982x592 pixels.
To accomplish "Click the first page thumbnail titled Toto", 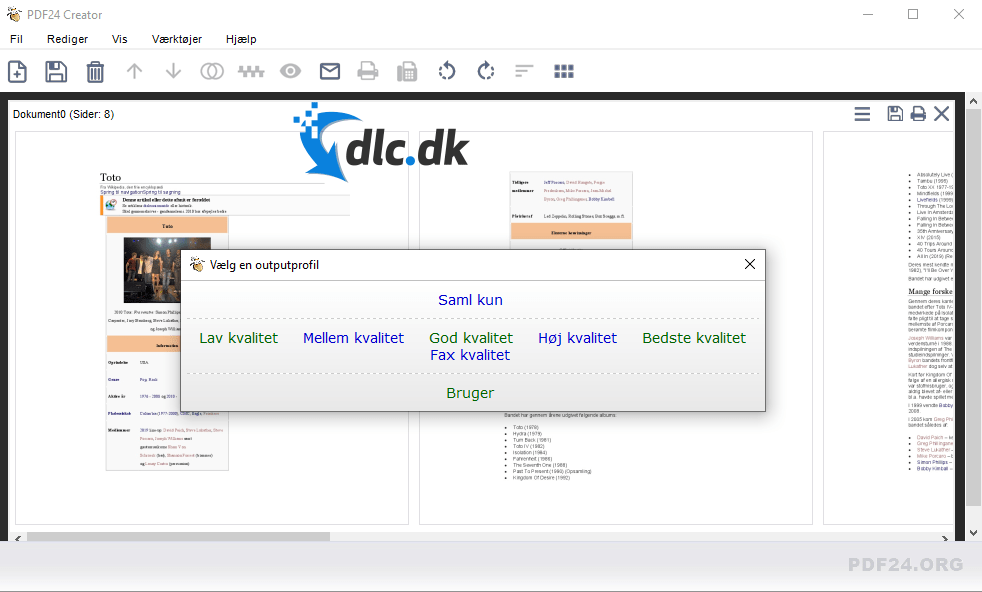I will pyautogui.click(x=212, y=328).
